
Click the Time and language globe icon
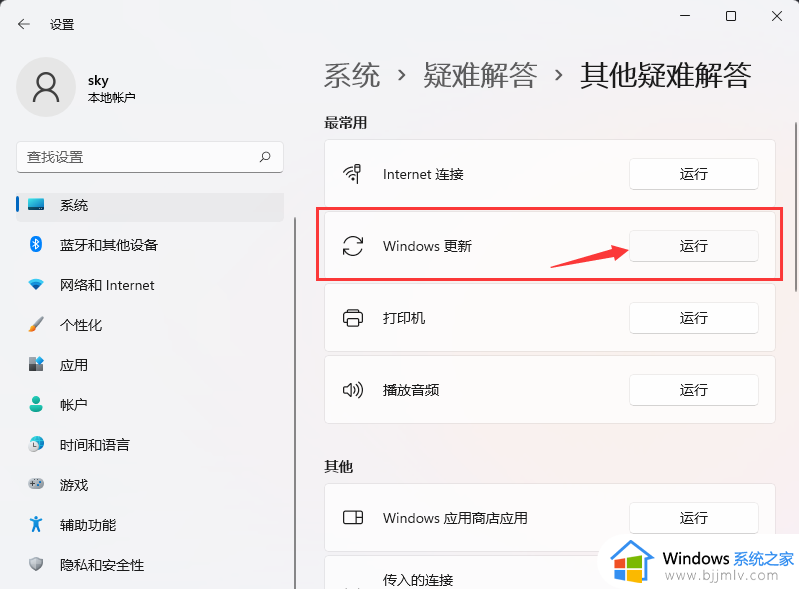(36, 444)
